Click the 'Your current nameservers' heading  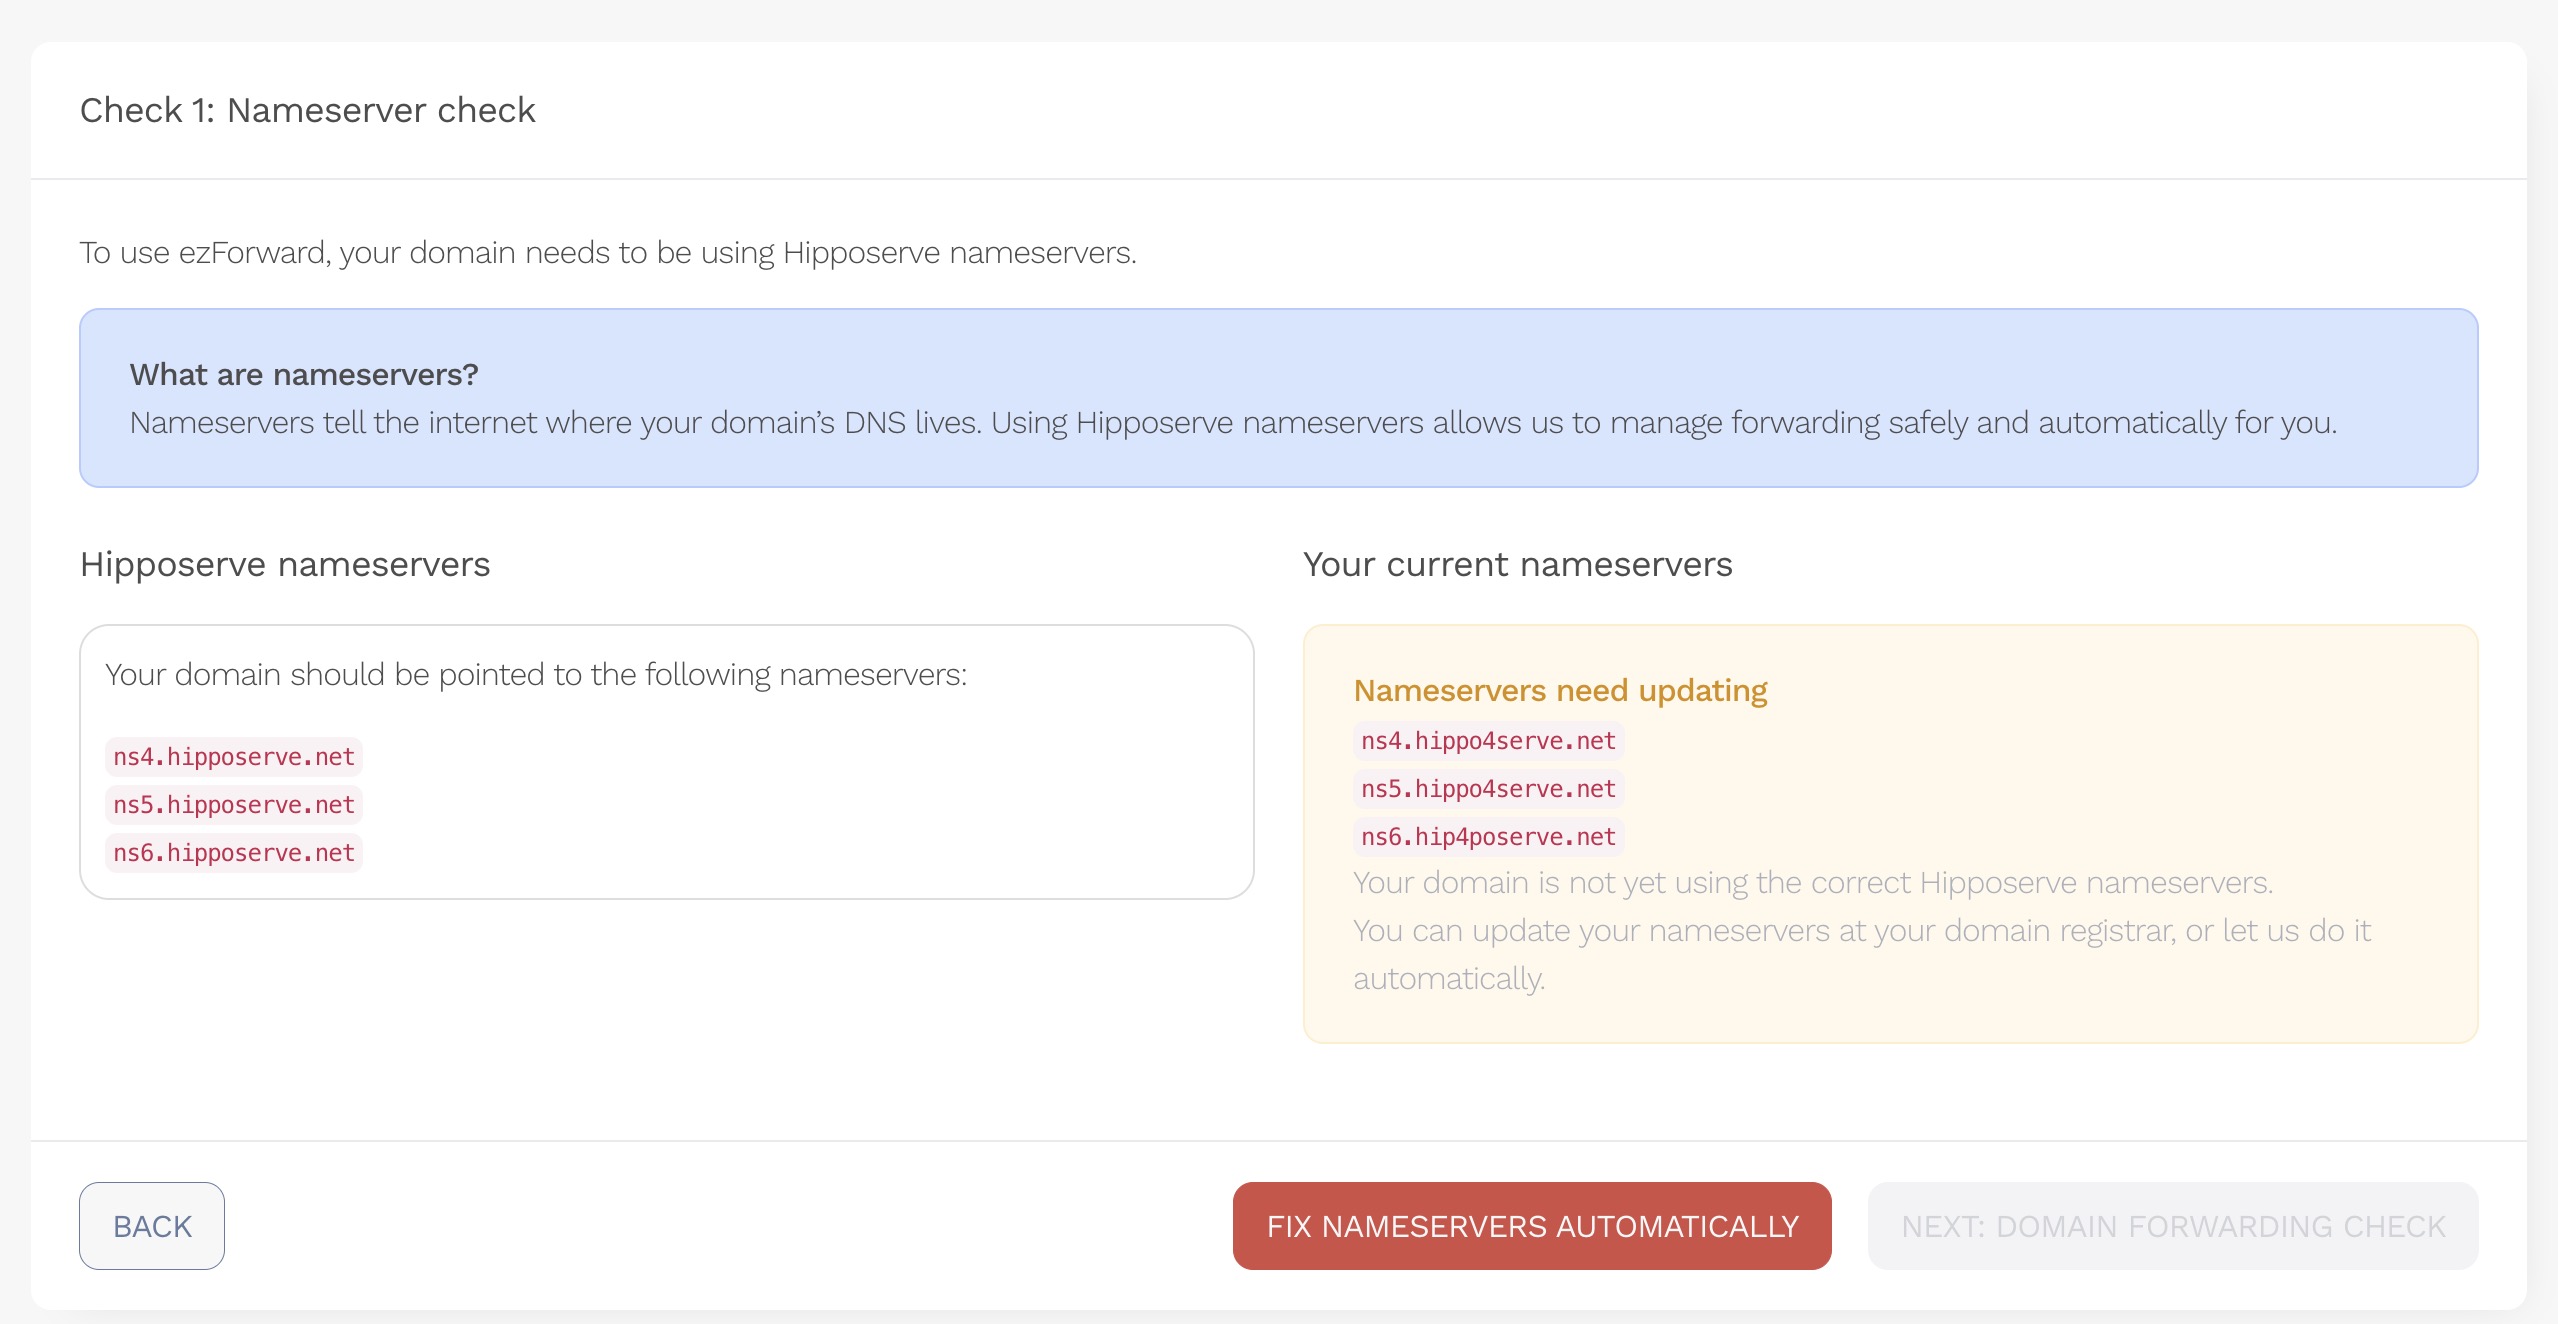point(1517,565)
